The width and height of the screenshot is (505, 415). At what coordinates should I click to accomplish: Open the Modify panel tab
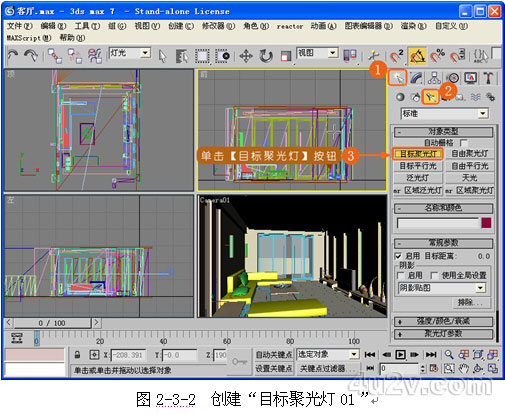tap(416, 78)
